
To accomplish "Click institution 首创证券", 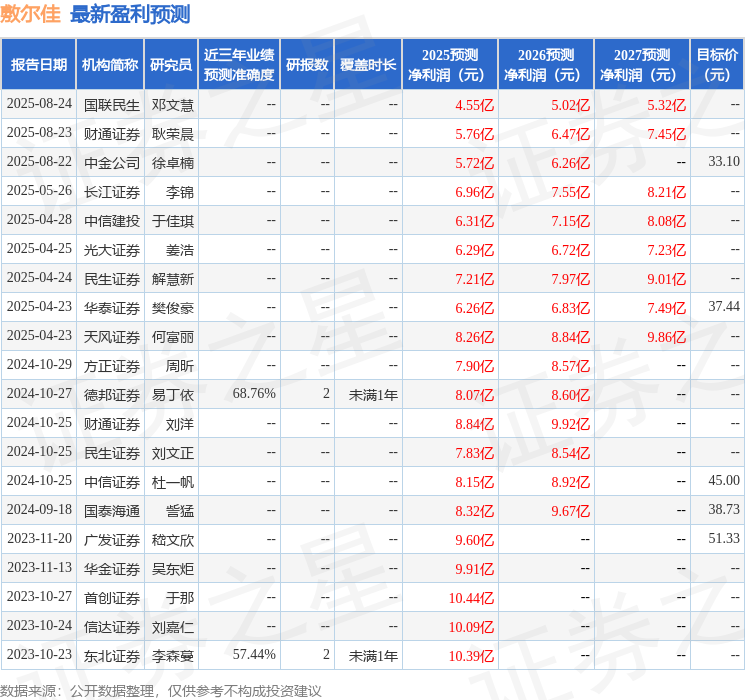I will (112, 598).
